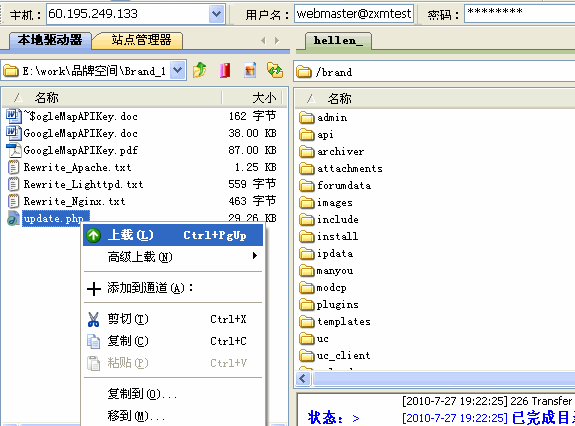
Task: Expand the local path E:\work dropdown
Action: [177, 70]
